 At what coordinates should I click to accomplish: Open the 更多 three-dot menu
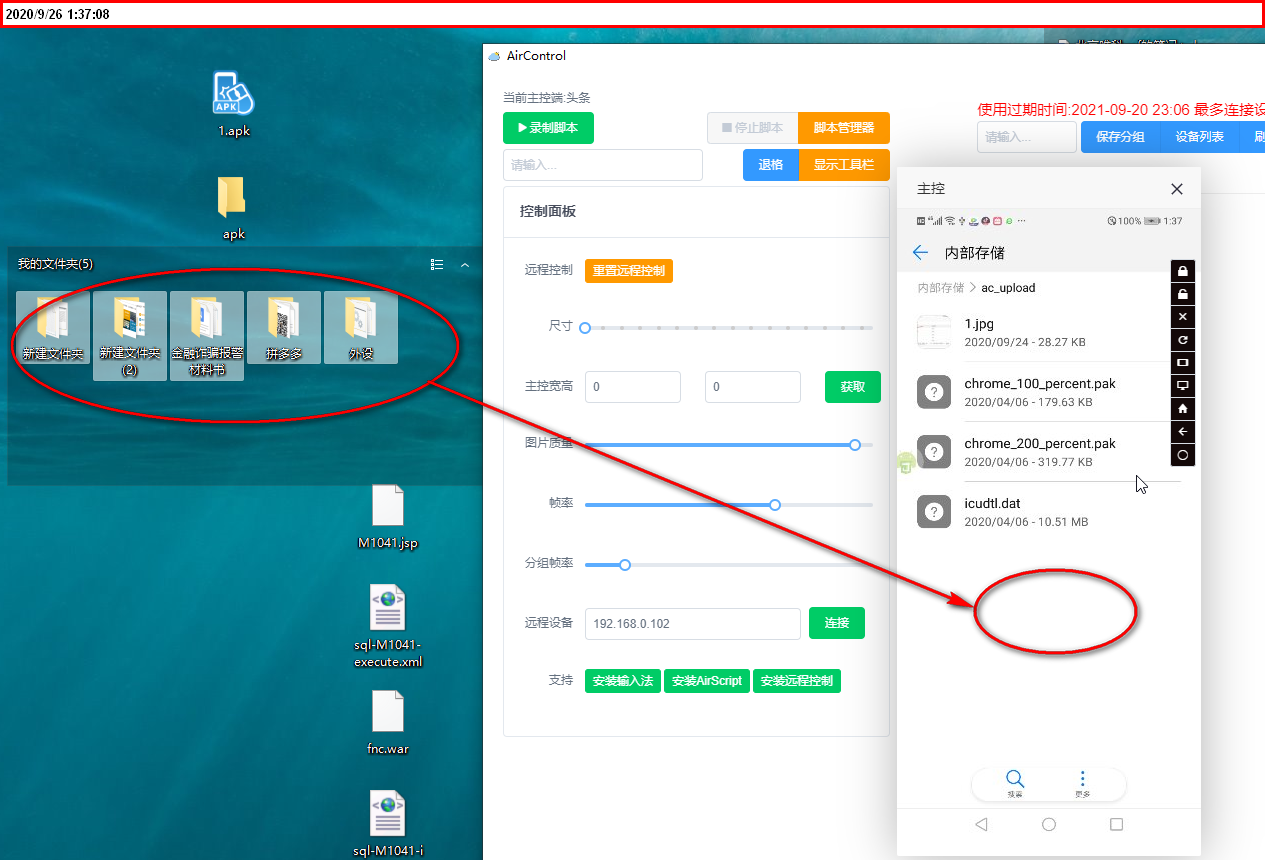click(x=1082, y=779)
